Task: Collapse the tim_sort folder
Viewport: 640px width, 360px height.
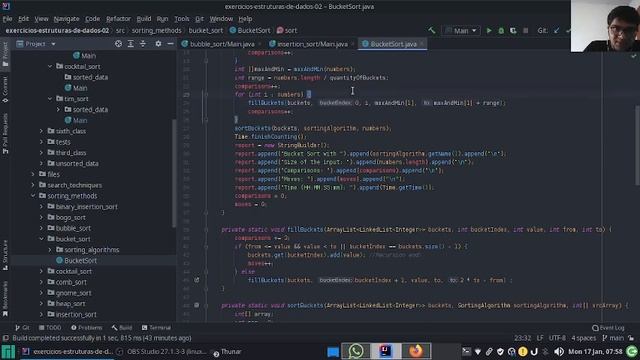Action: 50,98
